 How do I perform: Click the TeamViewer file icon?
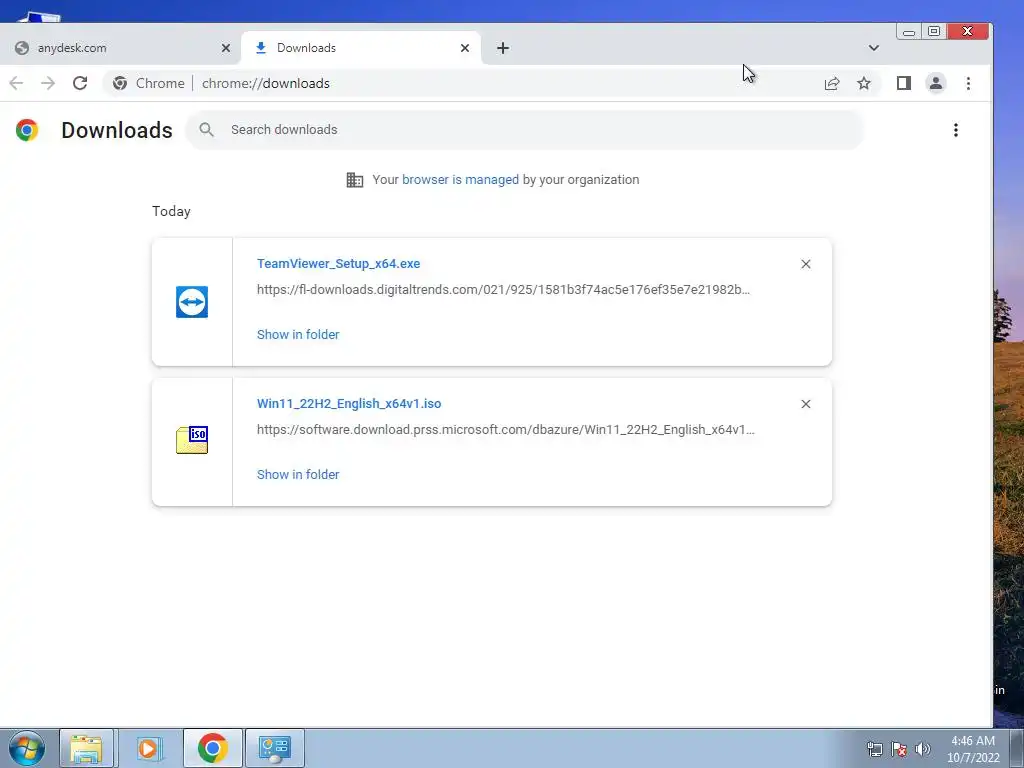[192, 302]
